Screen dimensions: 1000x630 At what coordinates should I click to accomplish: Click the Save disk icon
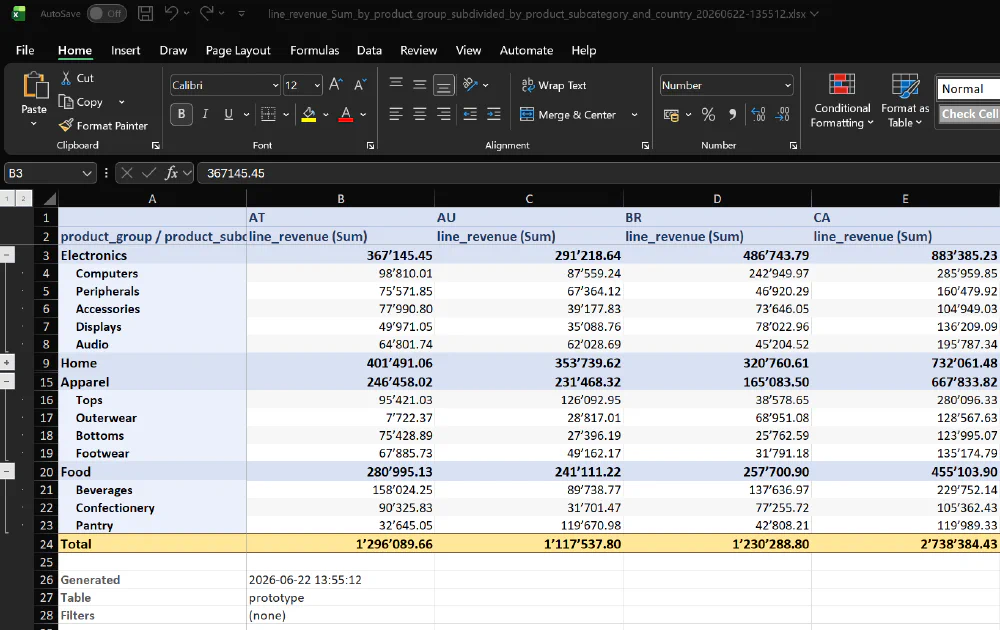click(x=145, y=13)
